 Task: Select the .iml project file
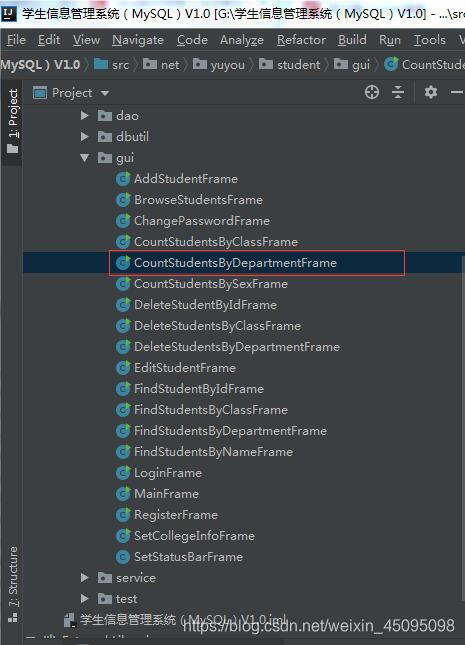pos(176,619)
